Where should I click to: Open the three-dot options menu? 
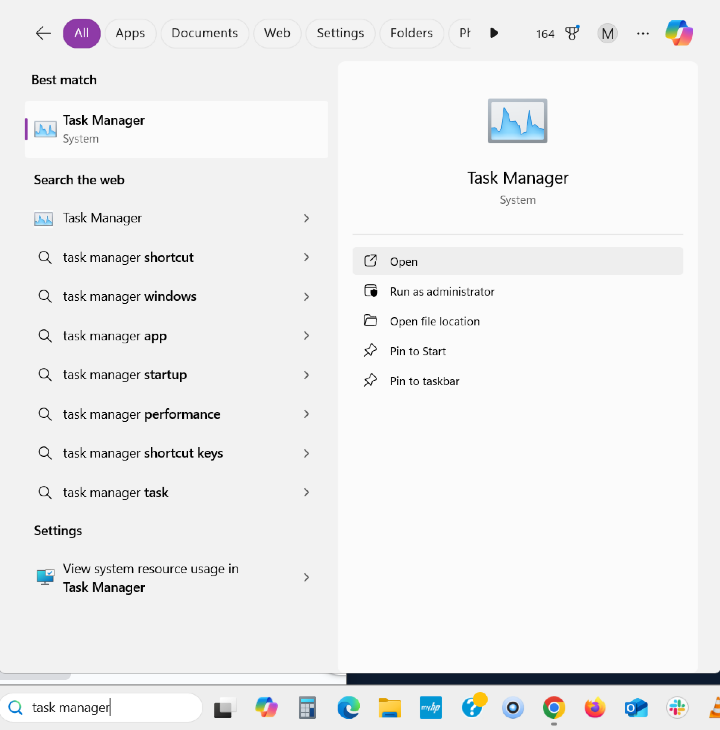click(643, 34)
